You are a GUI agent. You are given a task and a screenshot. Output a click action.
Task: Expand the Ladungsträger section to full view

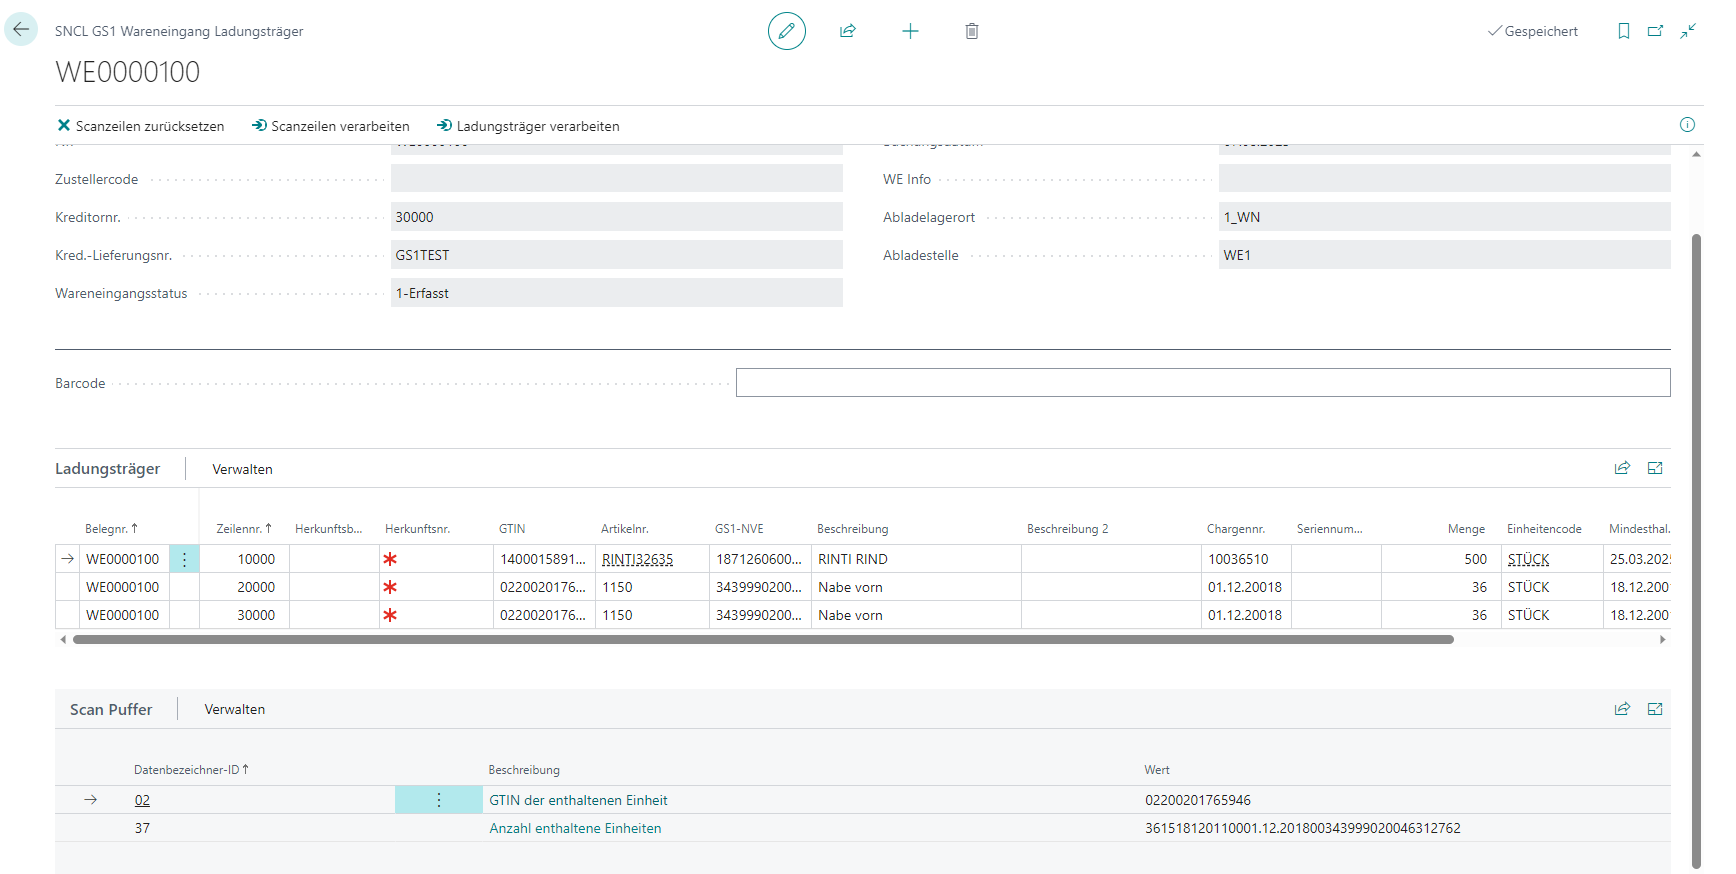click(x=1655, y=468)
